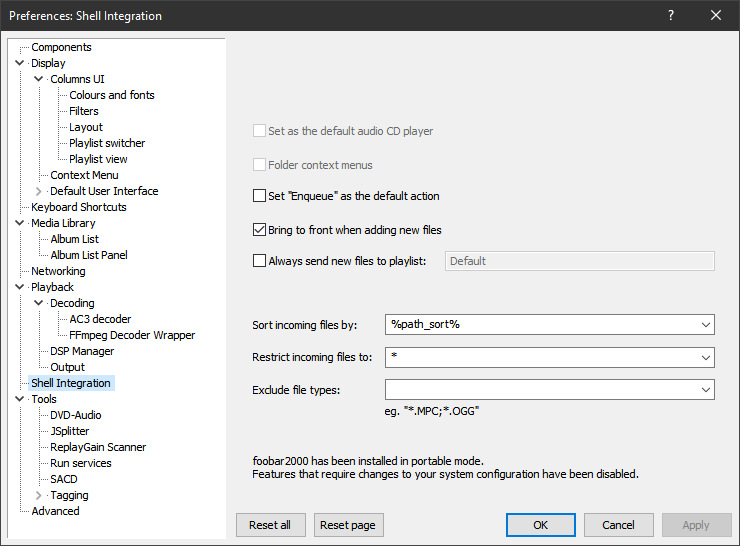Expand the Default User Interface node

[39, 191]
